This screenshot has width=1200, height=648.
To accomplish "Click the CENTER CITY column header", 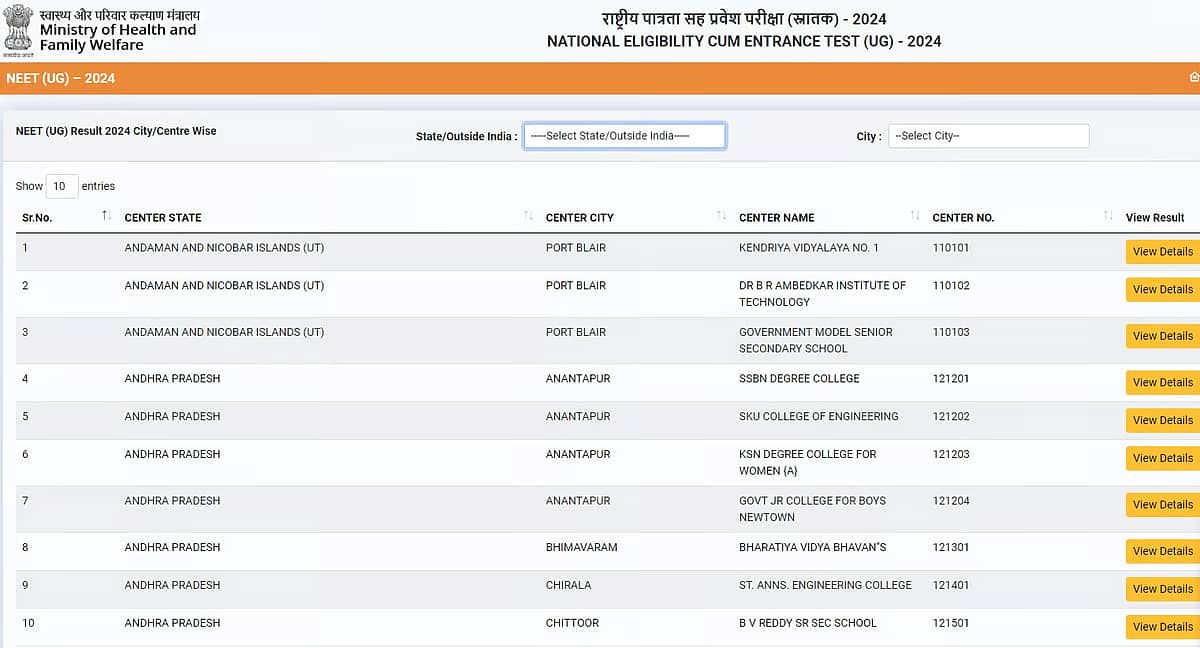I will tap(580, 217).
